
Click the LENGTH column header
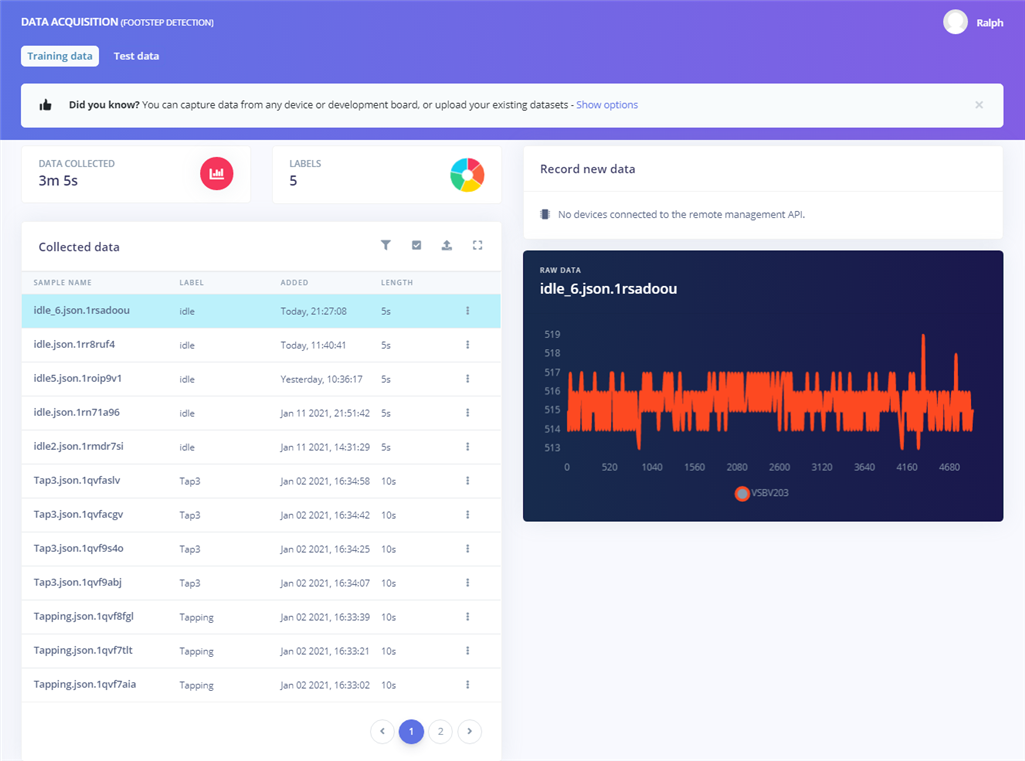pos(397,282)
